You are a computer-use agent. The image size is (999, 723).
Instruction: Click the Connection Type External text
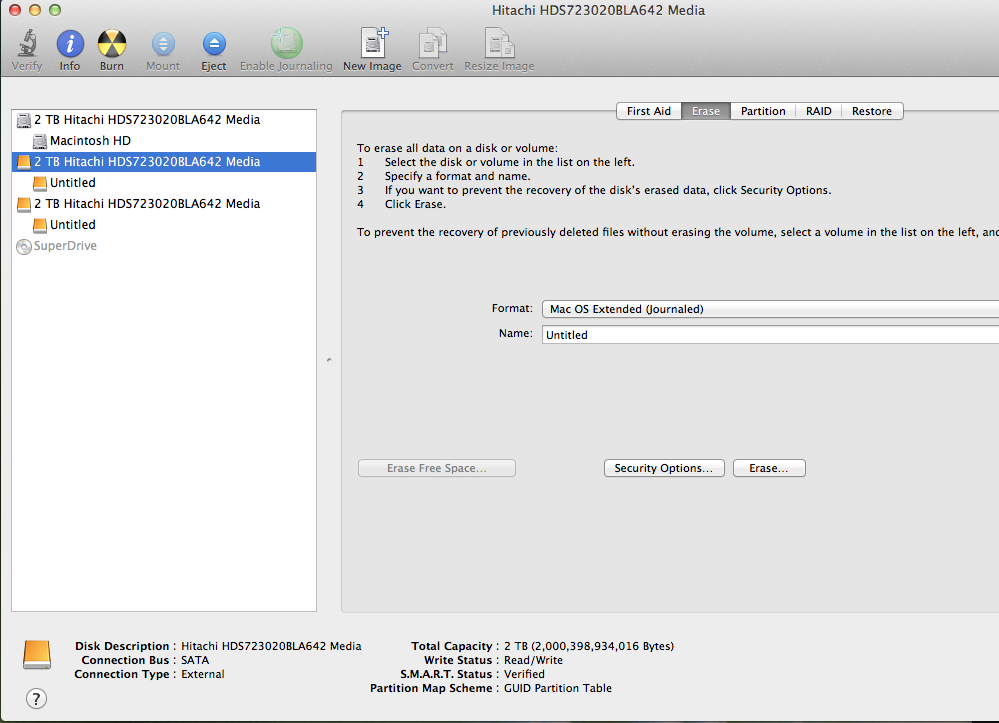tap(203, 674)
